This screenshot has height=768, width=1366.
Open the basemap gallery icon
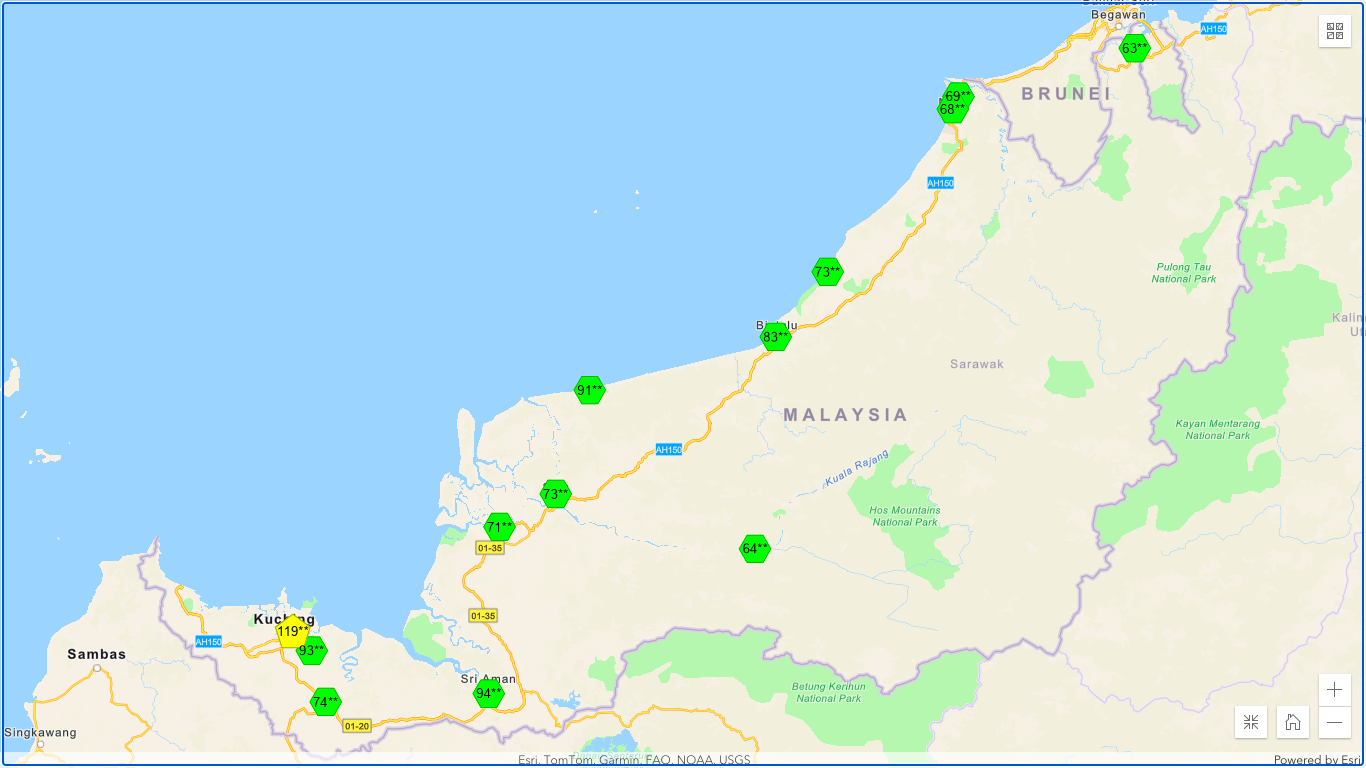coord(1335,31)
